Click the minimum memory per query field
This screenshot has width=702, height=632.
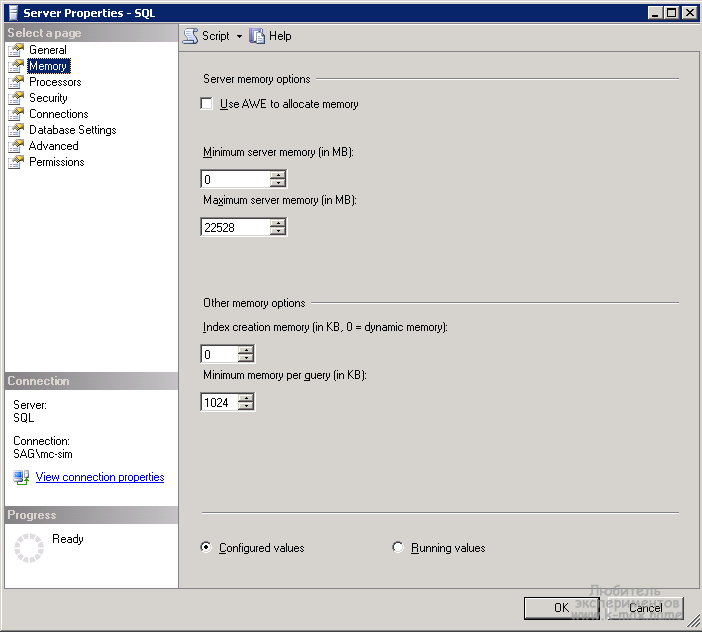coord(220,402)
